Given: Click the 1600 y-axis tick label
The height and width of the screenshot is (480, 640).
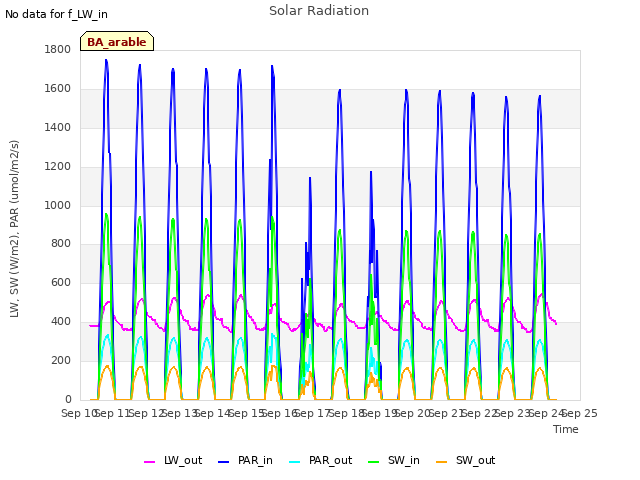Looking at the screenshot, I should coord(58,89).
